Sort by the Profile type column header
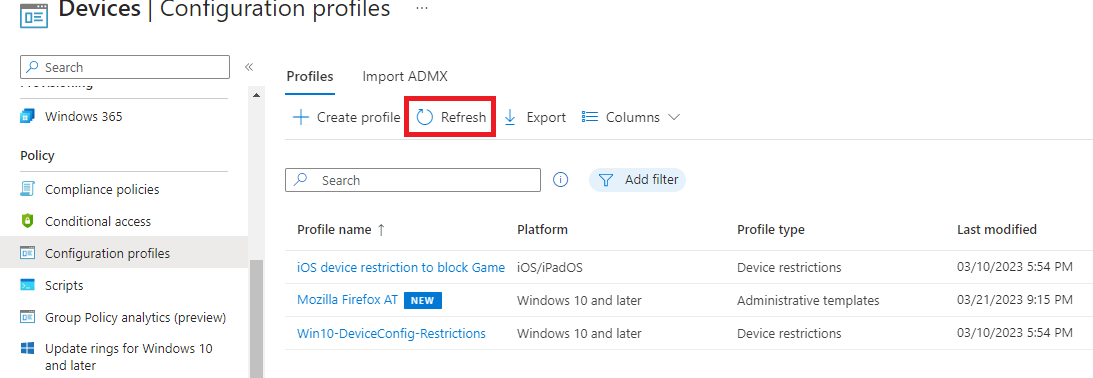Screen dimensions: 1093x378 click(x=771, y=229)
